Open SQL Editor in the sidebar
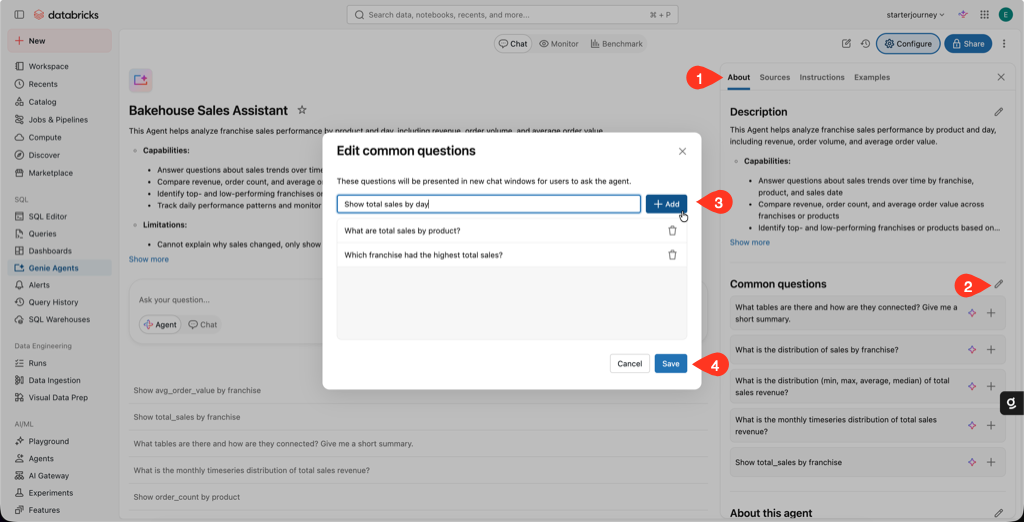 tap(59, 216)
